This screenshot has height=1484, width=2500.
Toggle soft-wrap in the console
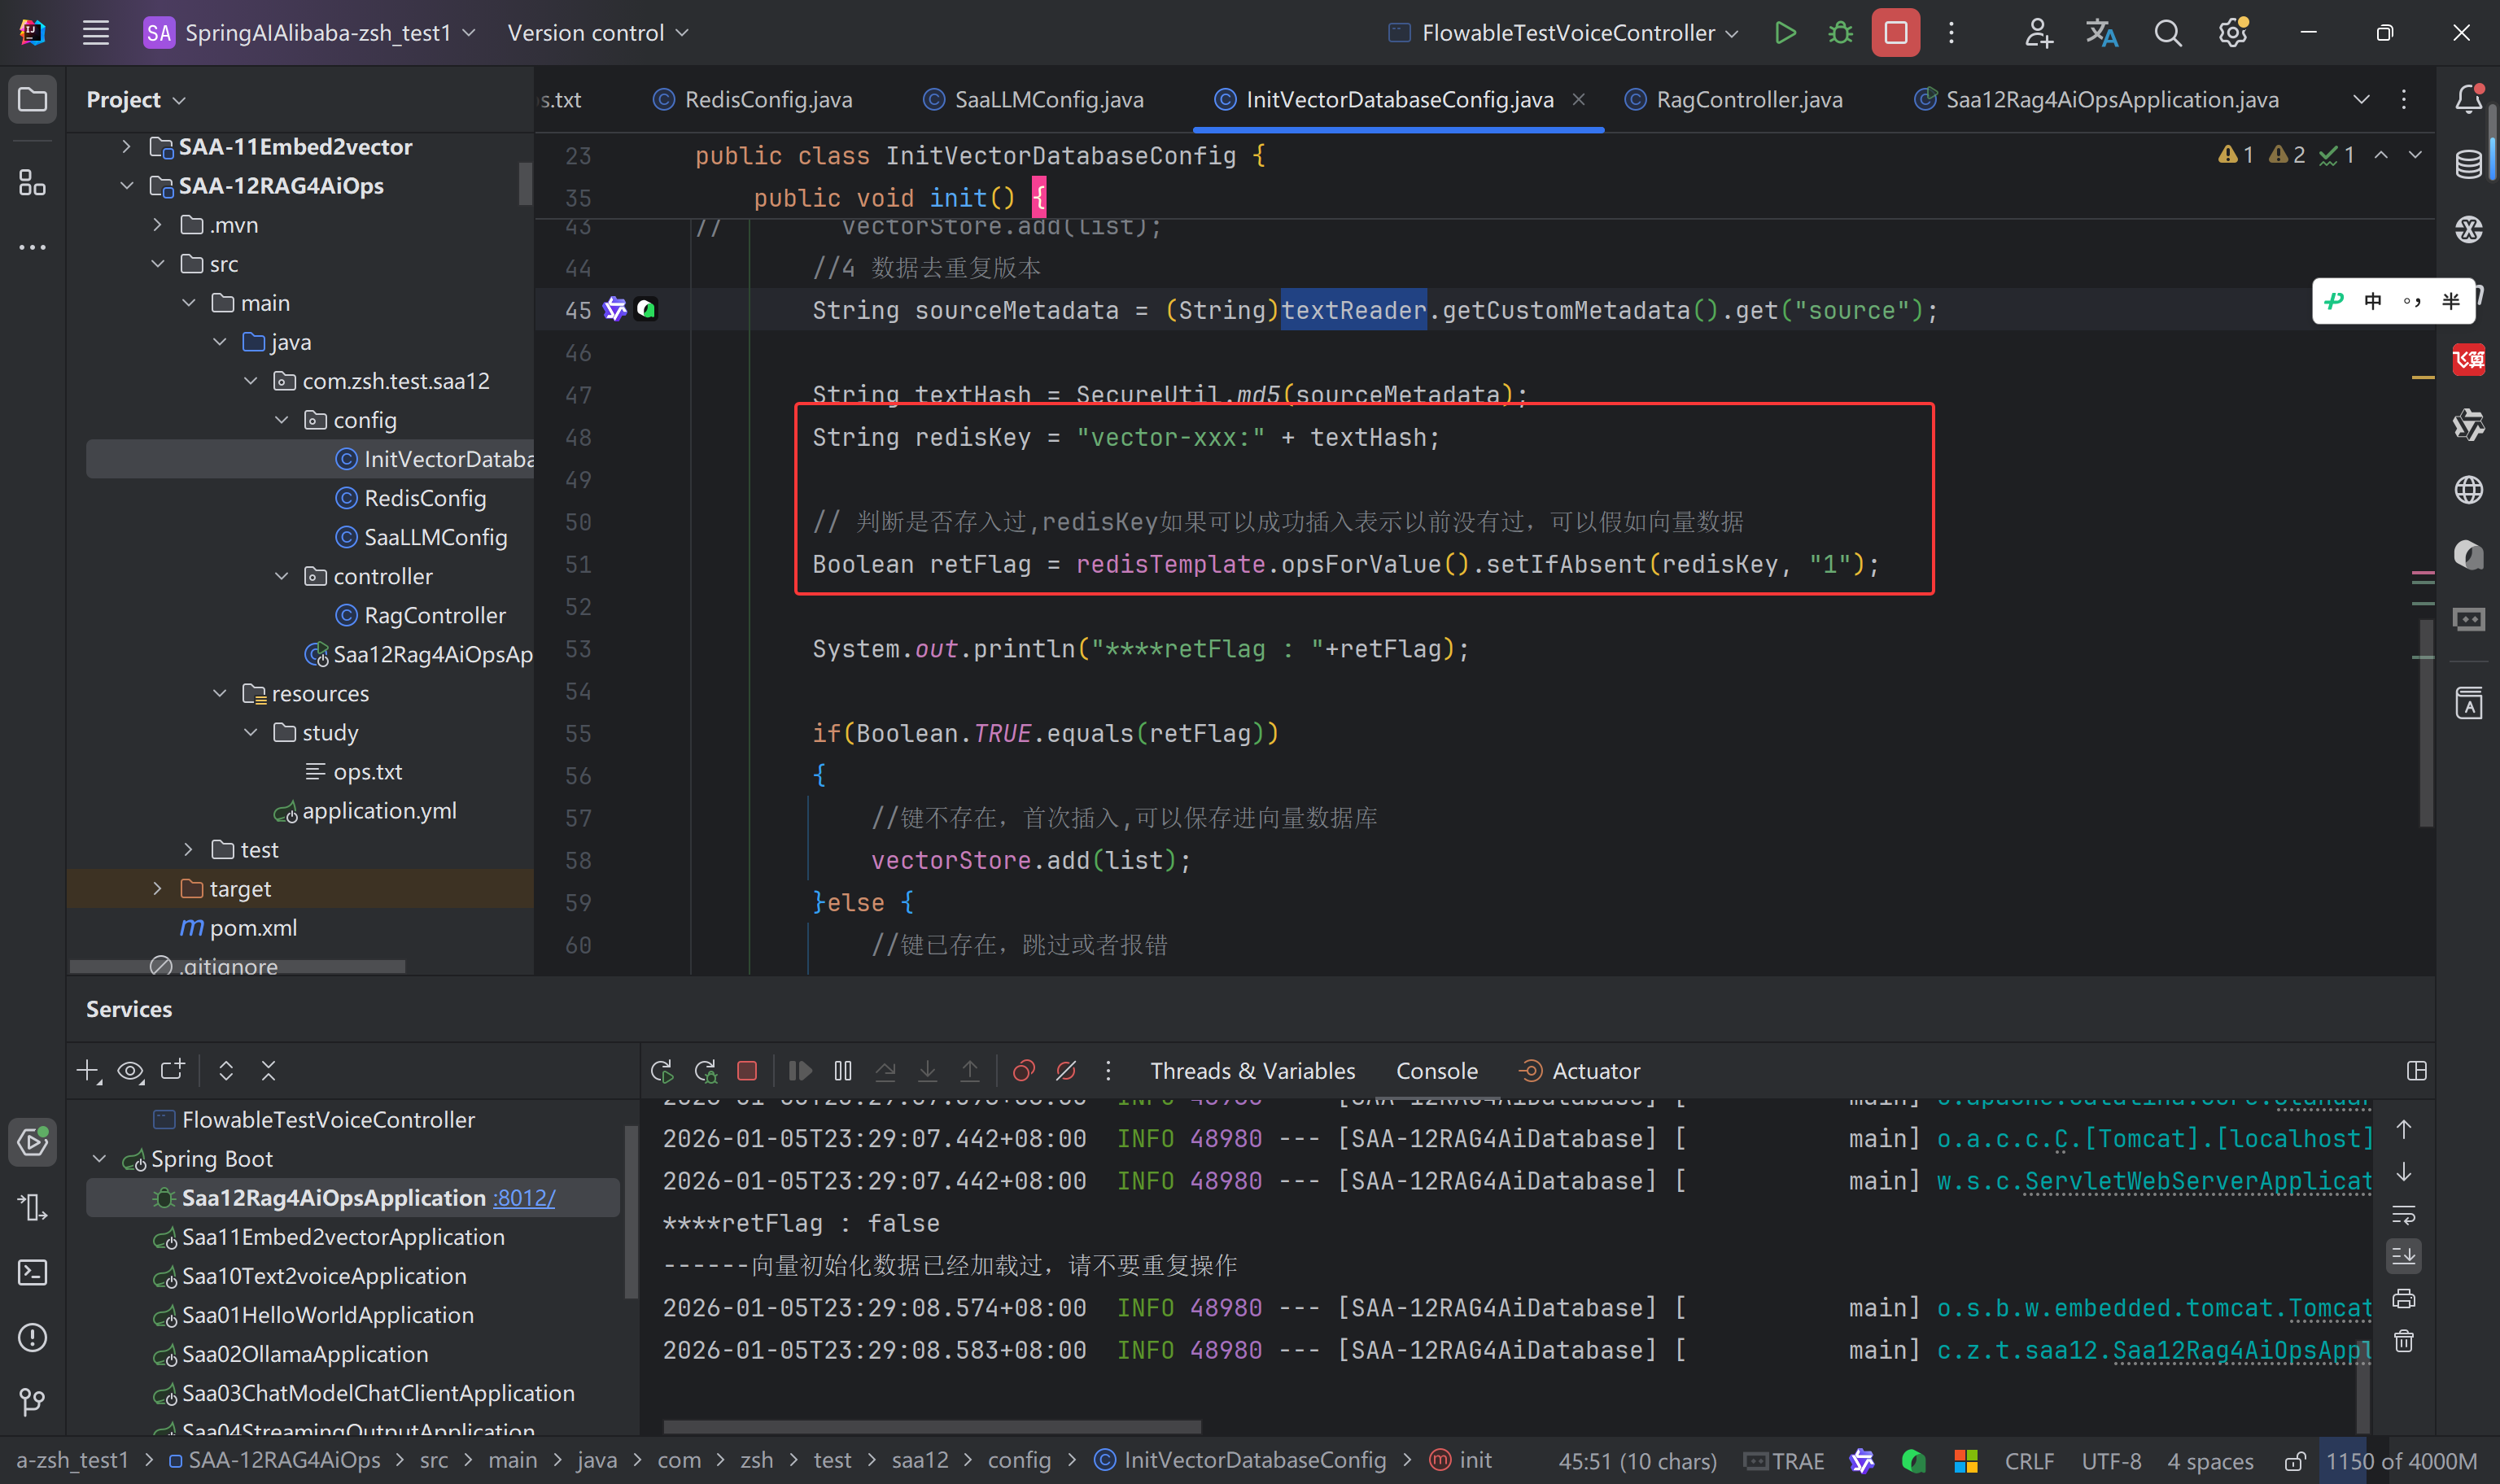(x=2404, y=1215)
